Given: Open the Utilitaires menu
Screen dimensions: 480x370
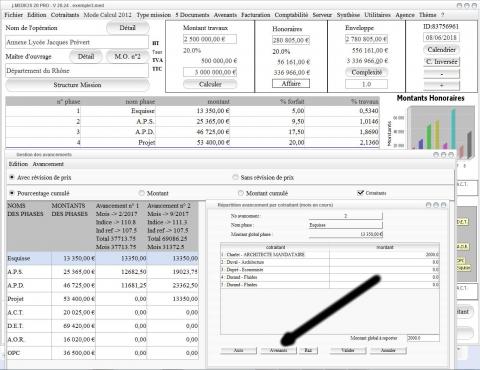Looking at the screenshot, I should coord(377,15).
